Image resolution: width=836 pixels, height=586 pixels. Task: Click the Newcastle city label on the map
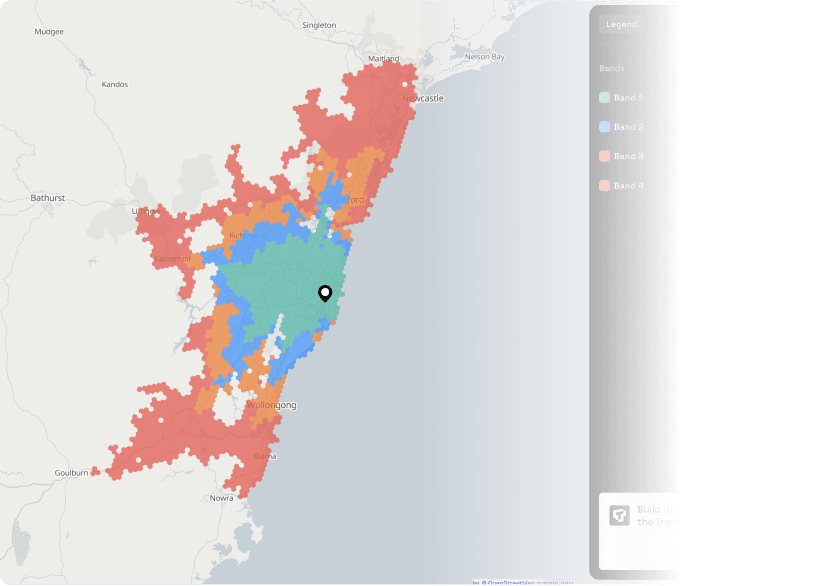click(x=422, y=99)
